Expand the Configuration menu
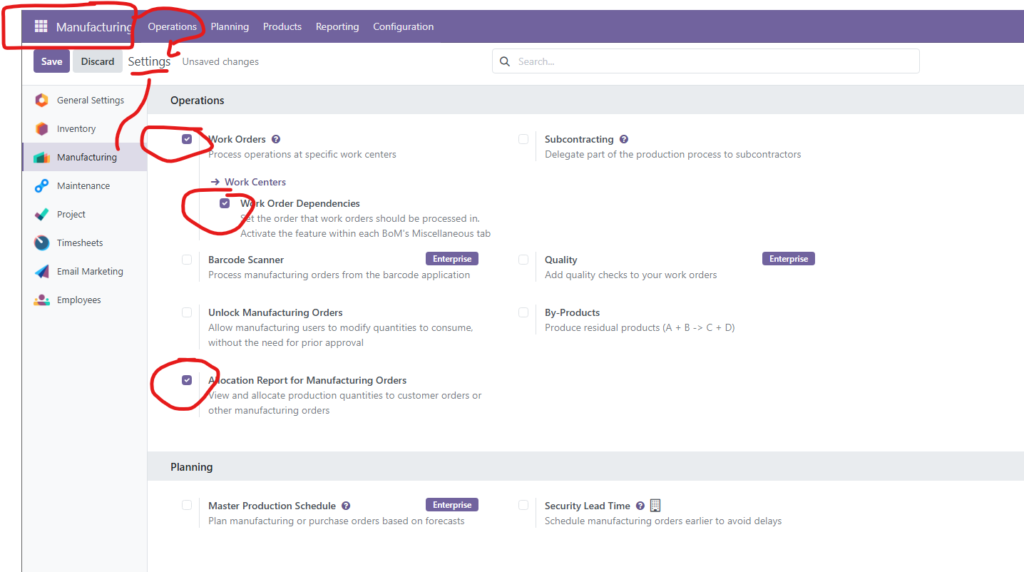This screenshot has height=572, width=1024. [x=403, y=27]
